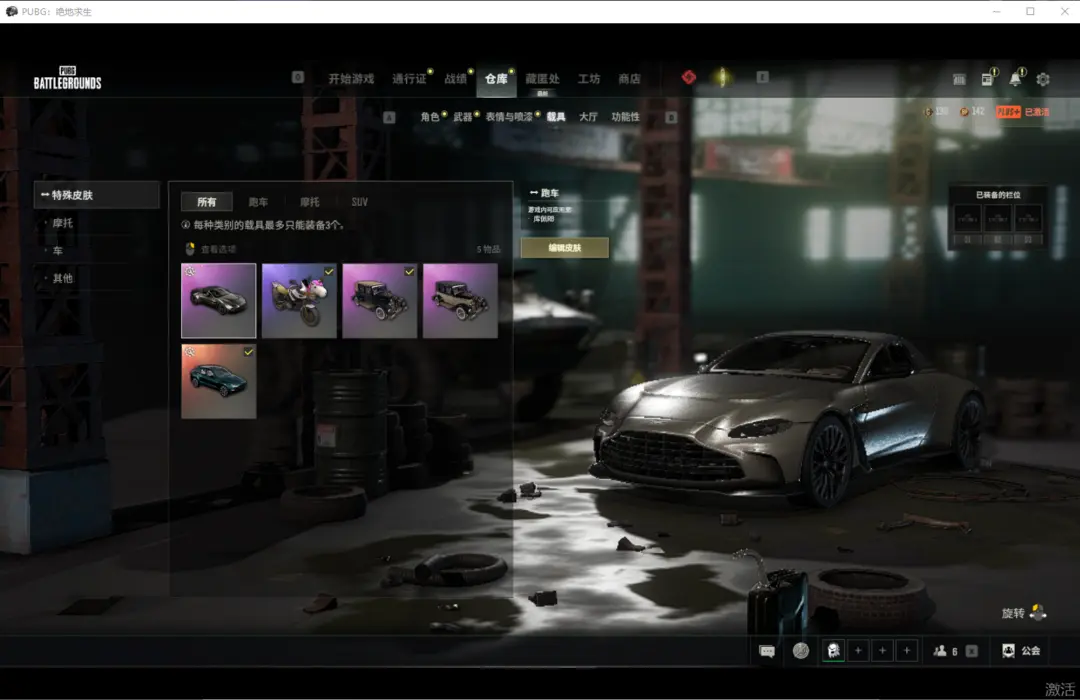Open the friends list showing 6
The height and width of the screenshot is (700, 1080).
click(x=946, y=650)
